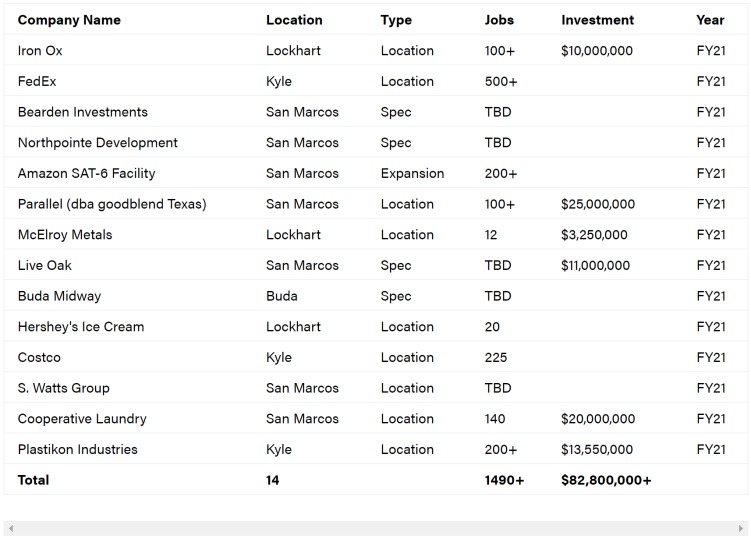Image resolution: width=751 pixels, height=539 pixels.
Task: Click the horizontal scrollbar track
Action: point(376,528)
